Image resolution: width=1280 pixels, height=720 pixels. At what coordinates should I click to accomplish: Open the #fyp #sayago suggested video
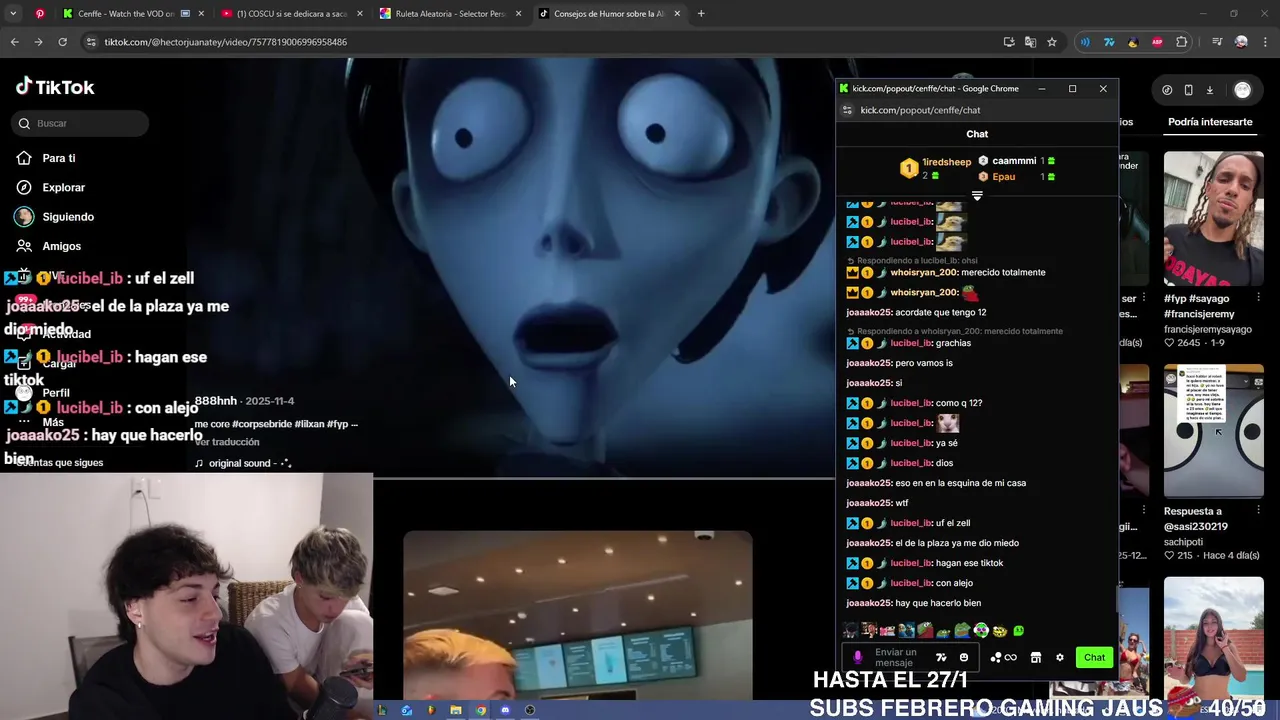coord(1213,219)
